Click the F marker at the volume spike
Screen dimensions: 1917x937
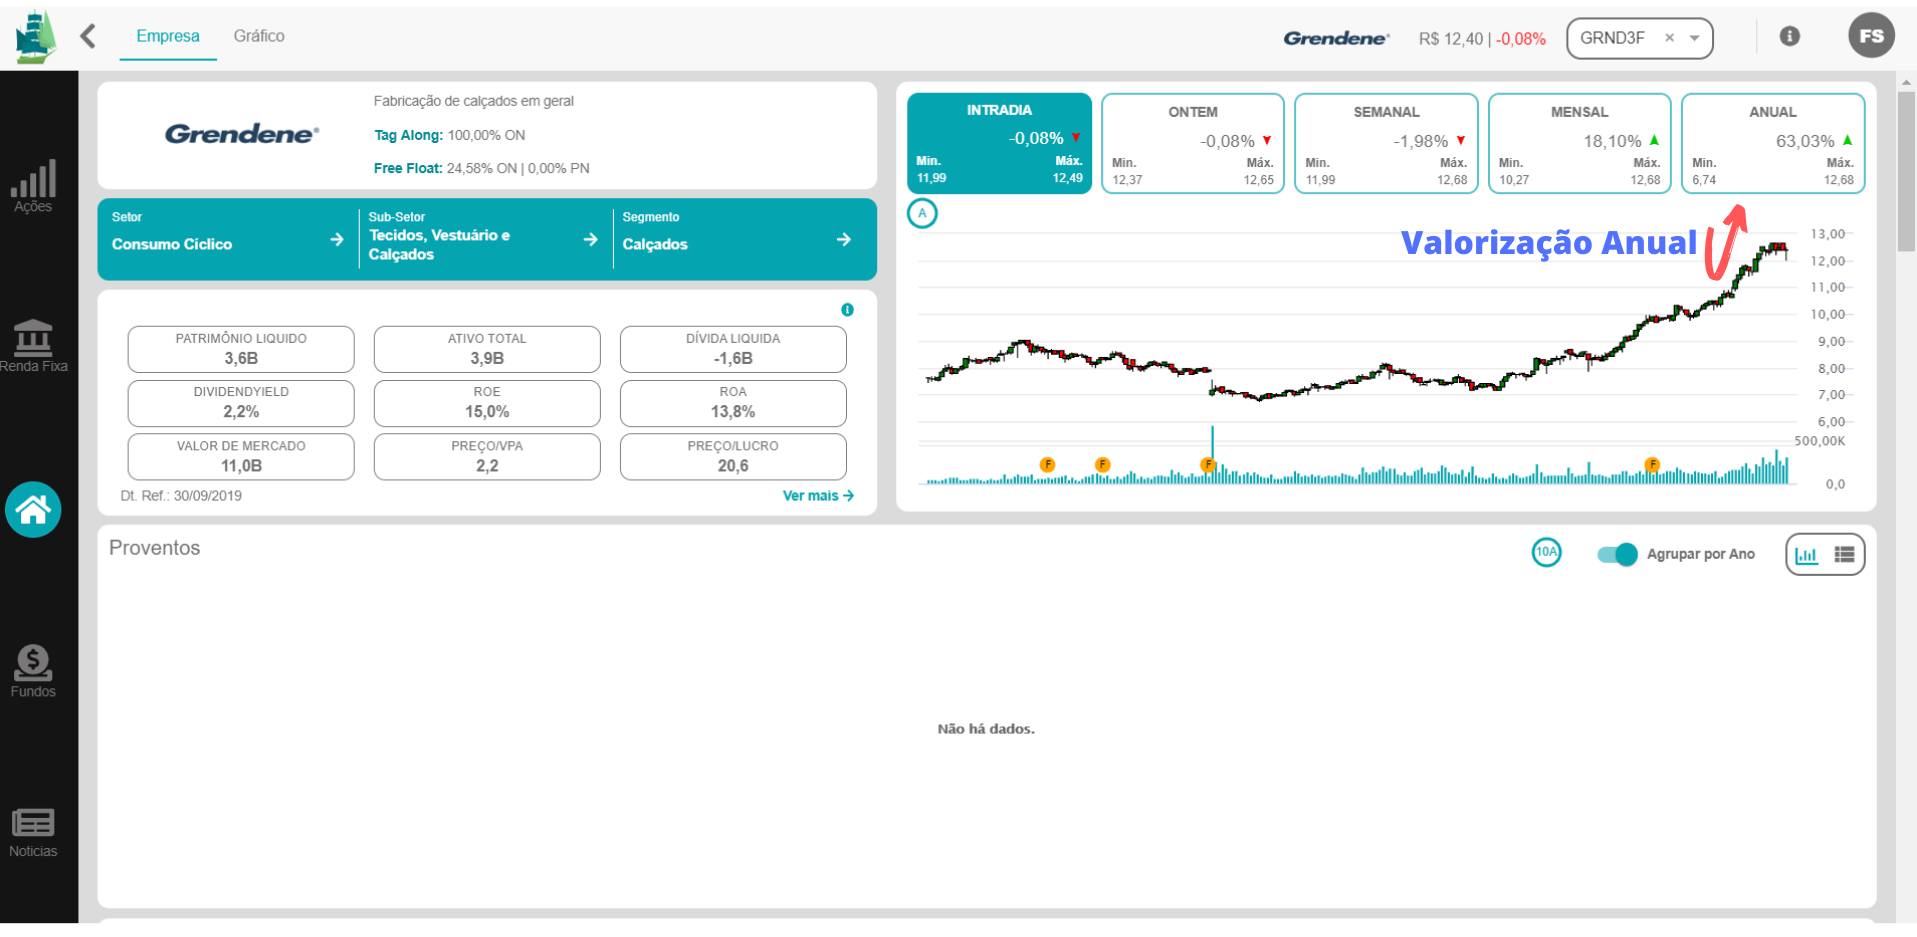[1208, 464]
